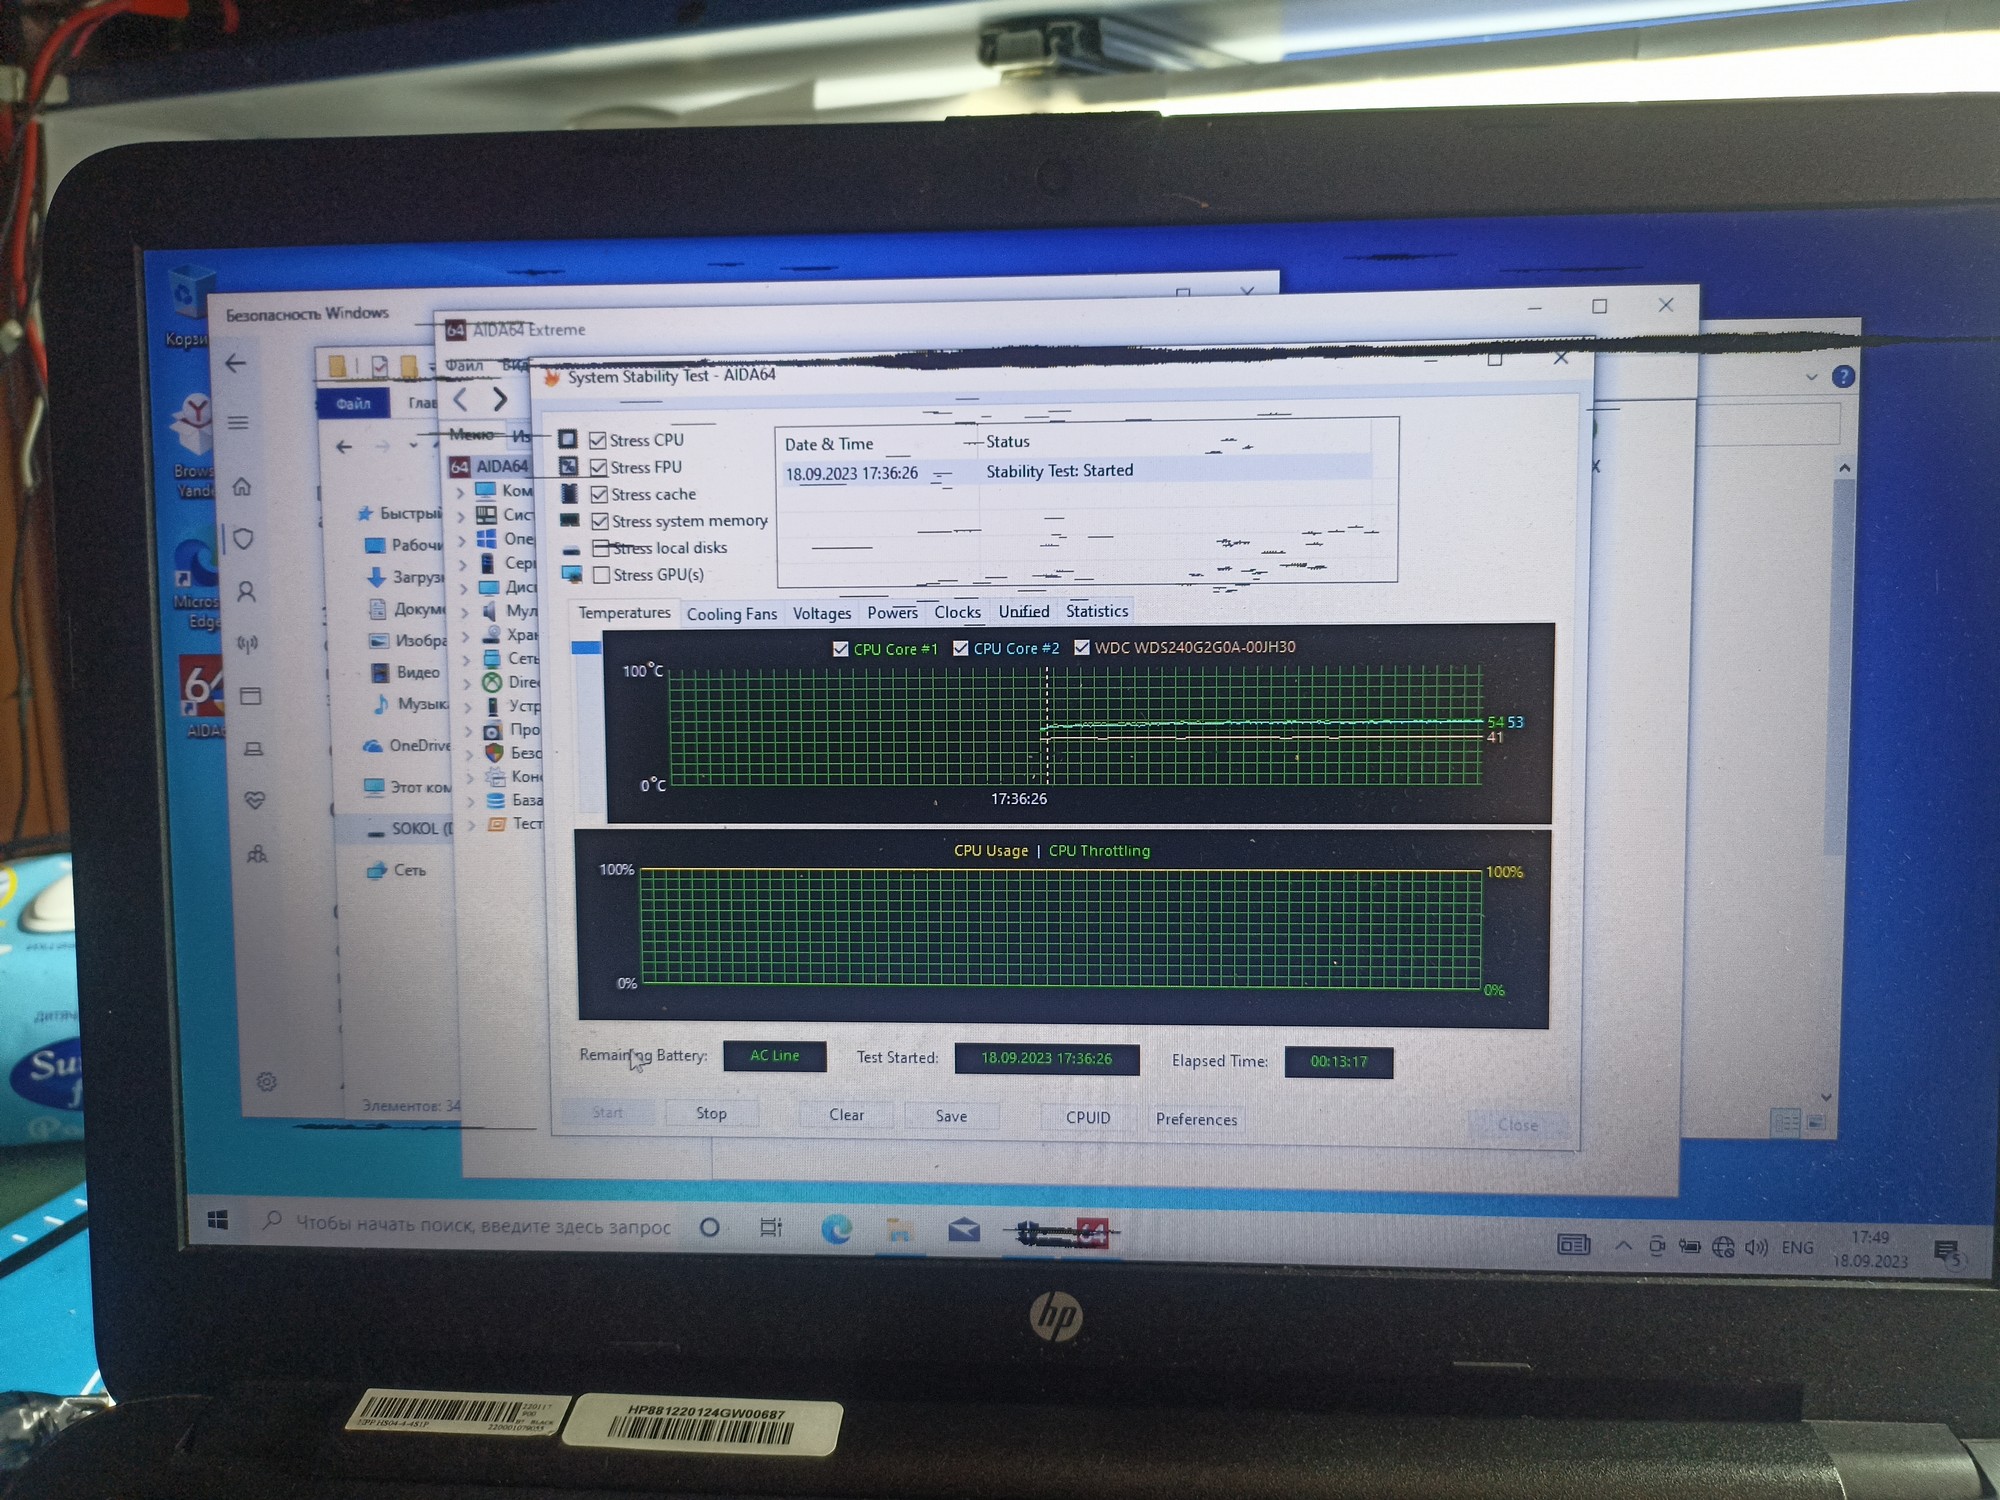This screenshot has height=1500, width=2000.
Task: Toggle WDC WDS240G2G0A-00JH30 graph checkbox
Action: tap(1081, 647)
